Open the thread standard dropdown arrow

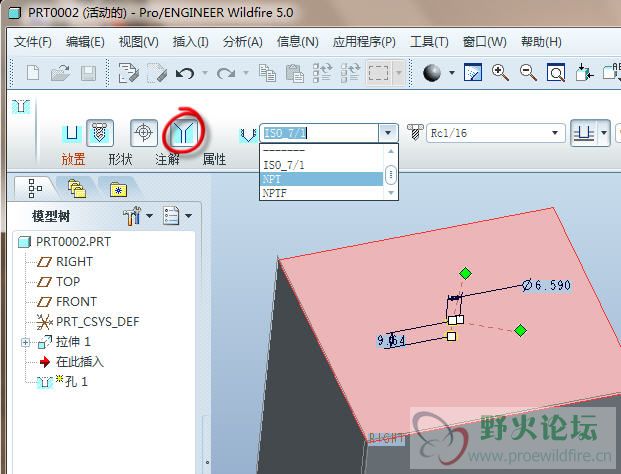point(388,133)
